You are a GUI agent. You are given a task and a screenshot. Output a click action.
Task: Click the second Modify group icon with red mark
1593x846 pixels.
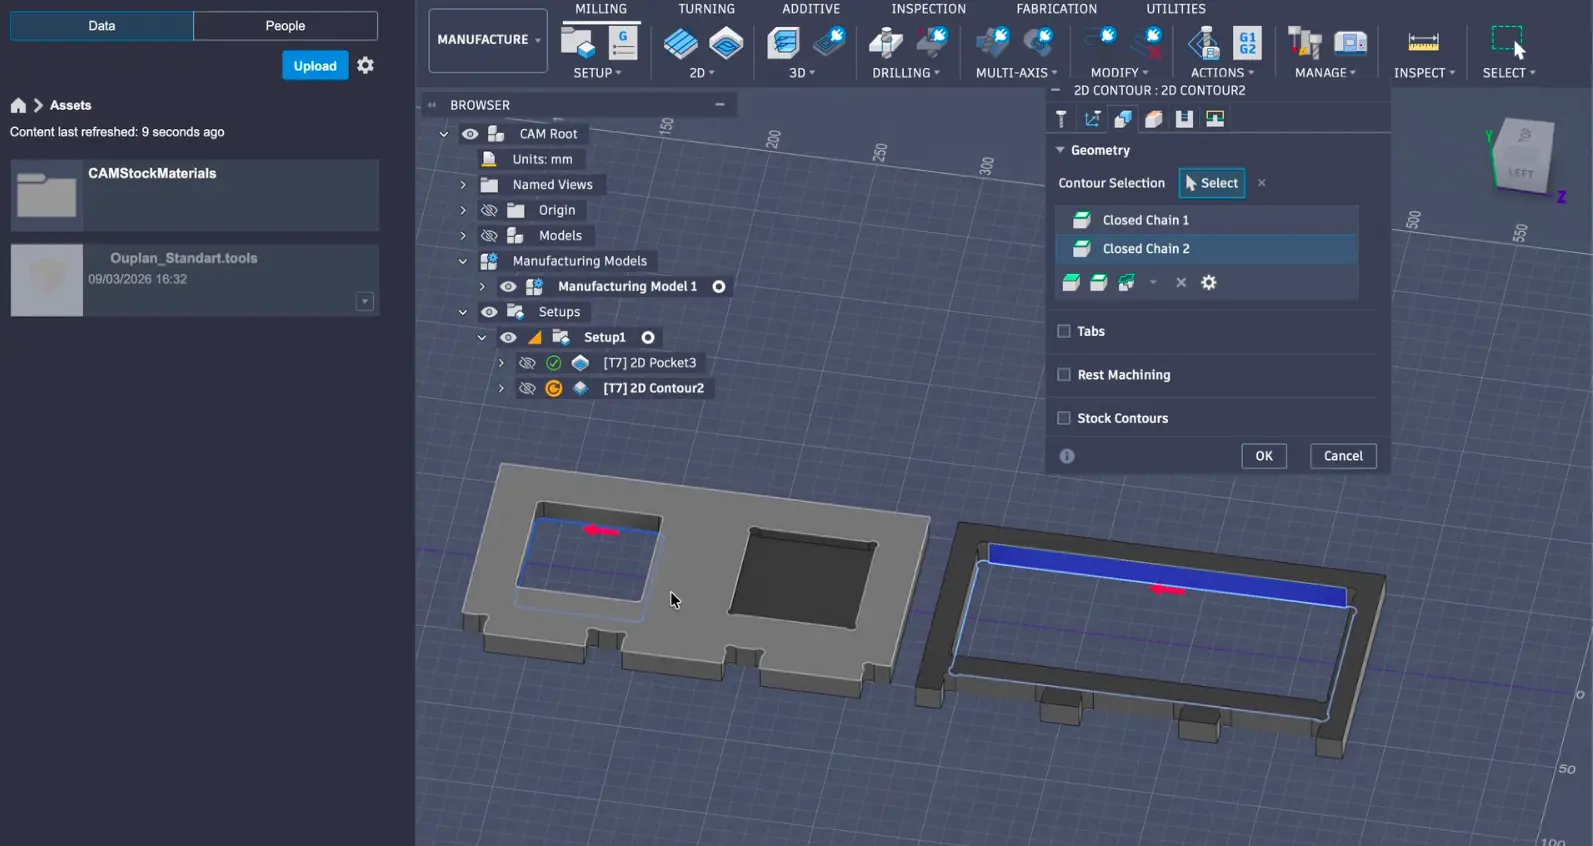click(1147, 42)
